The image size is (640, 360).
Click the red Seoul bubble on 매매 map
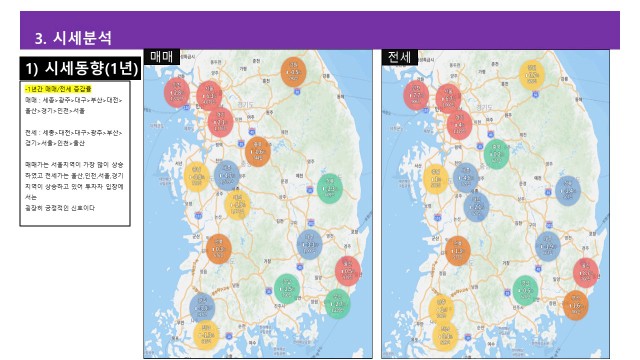point(209,96)
